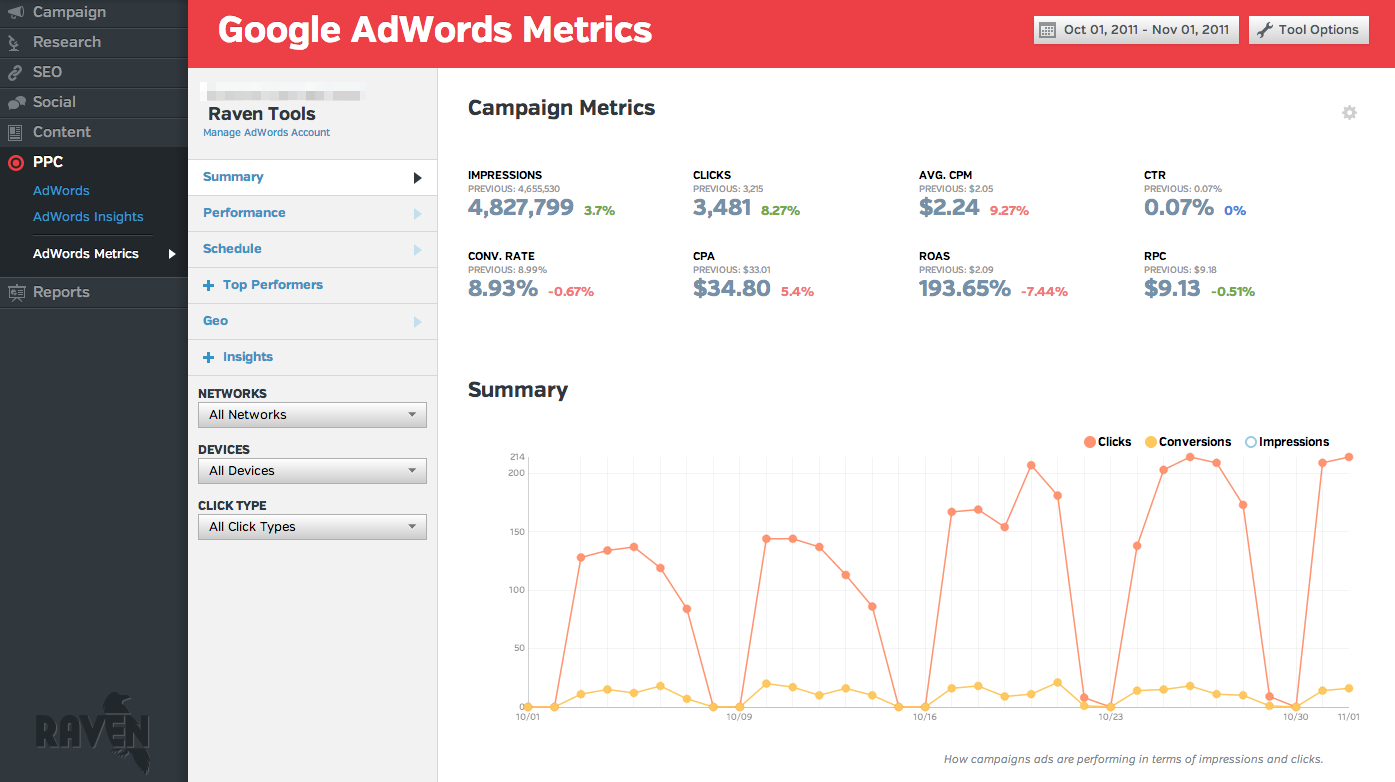Click the red PPC target icon
The height and width of the screenshot is (782, 1395).
click(x=15, y=162)
